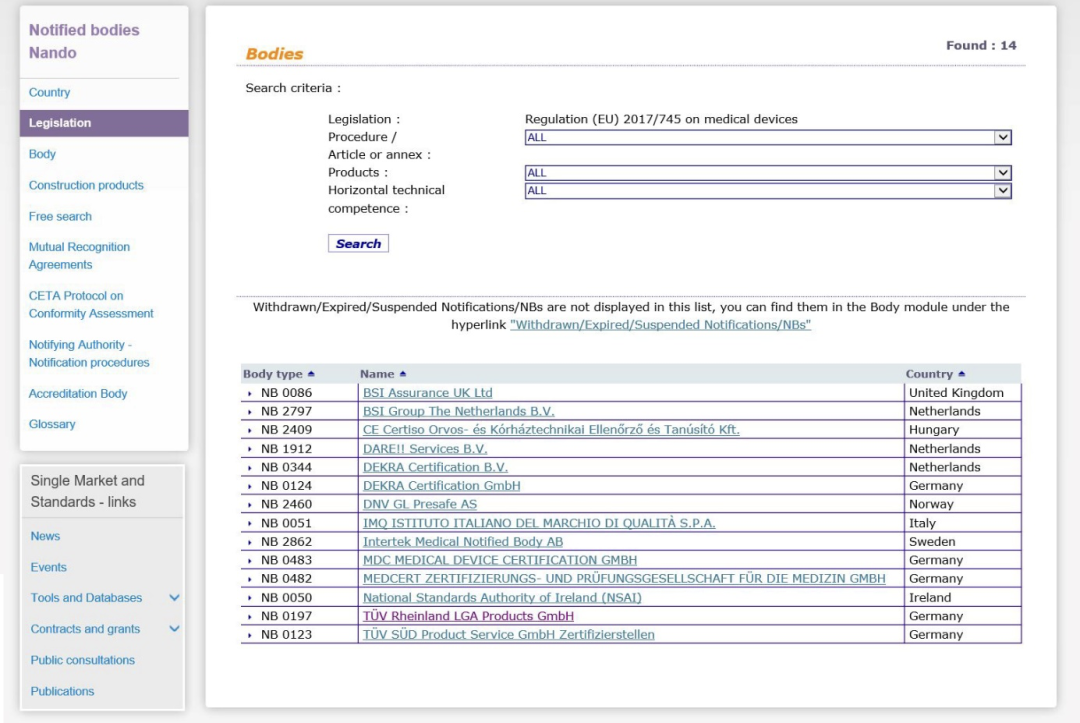Open MEDCERT Zertifizierungs link
The height and width of the screenshot is (723, 1080).
pyautogui.click(x=624, y=578)
